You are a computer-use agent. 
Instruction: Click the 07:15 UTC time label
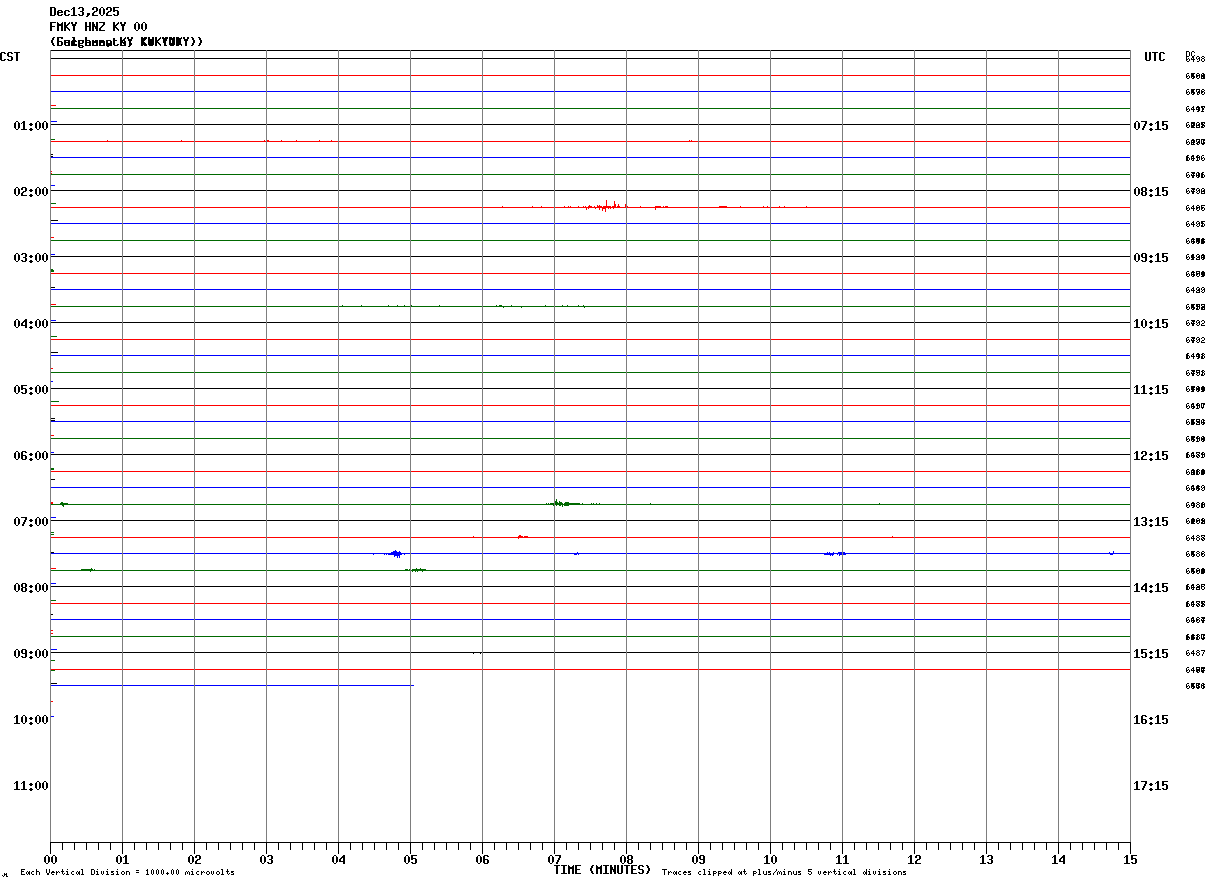coord(1151,125)
